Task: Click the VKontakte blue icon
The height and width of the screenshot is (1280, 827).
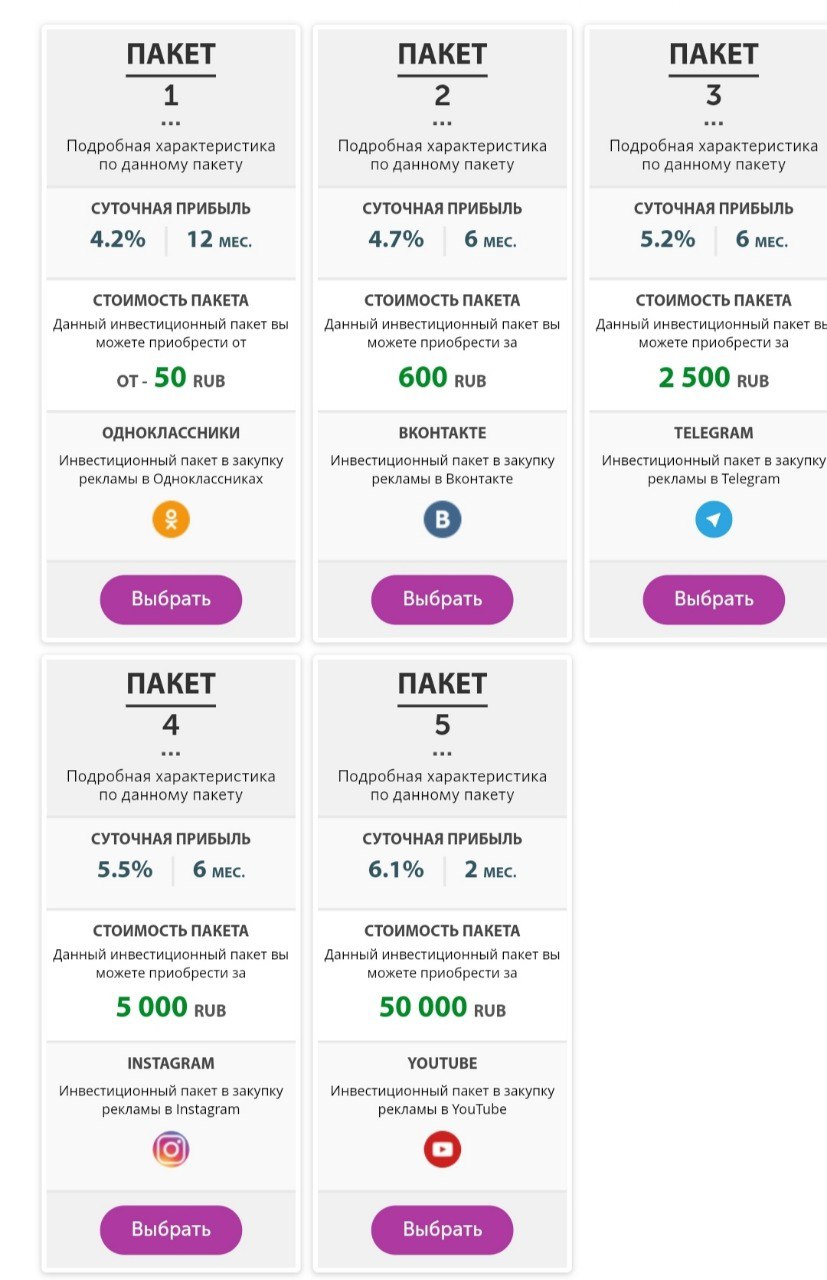Action: click(x=442, y=520)
